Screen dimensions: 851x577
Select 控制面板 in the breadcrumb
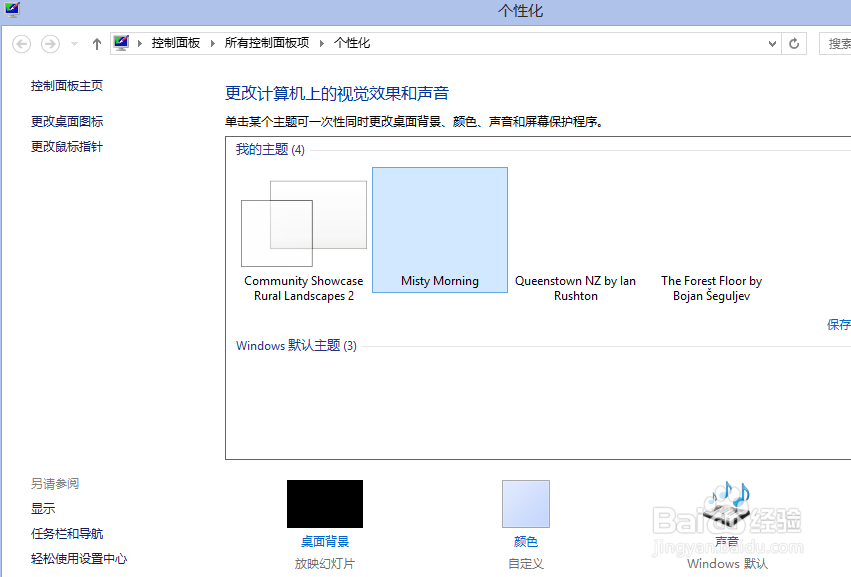point(176,43)
